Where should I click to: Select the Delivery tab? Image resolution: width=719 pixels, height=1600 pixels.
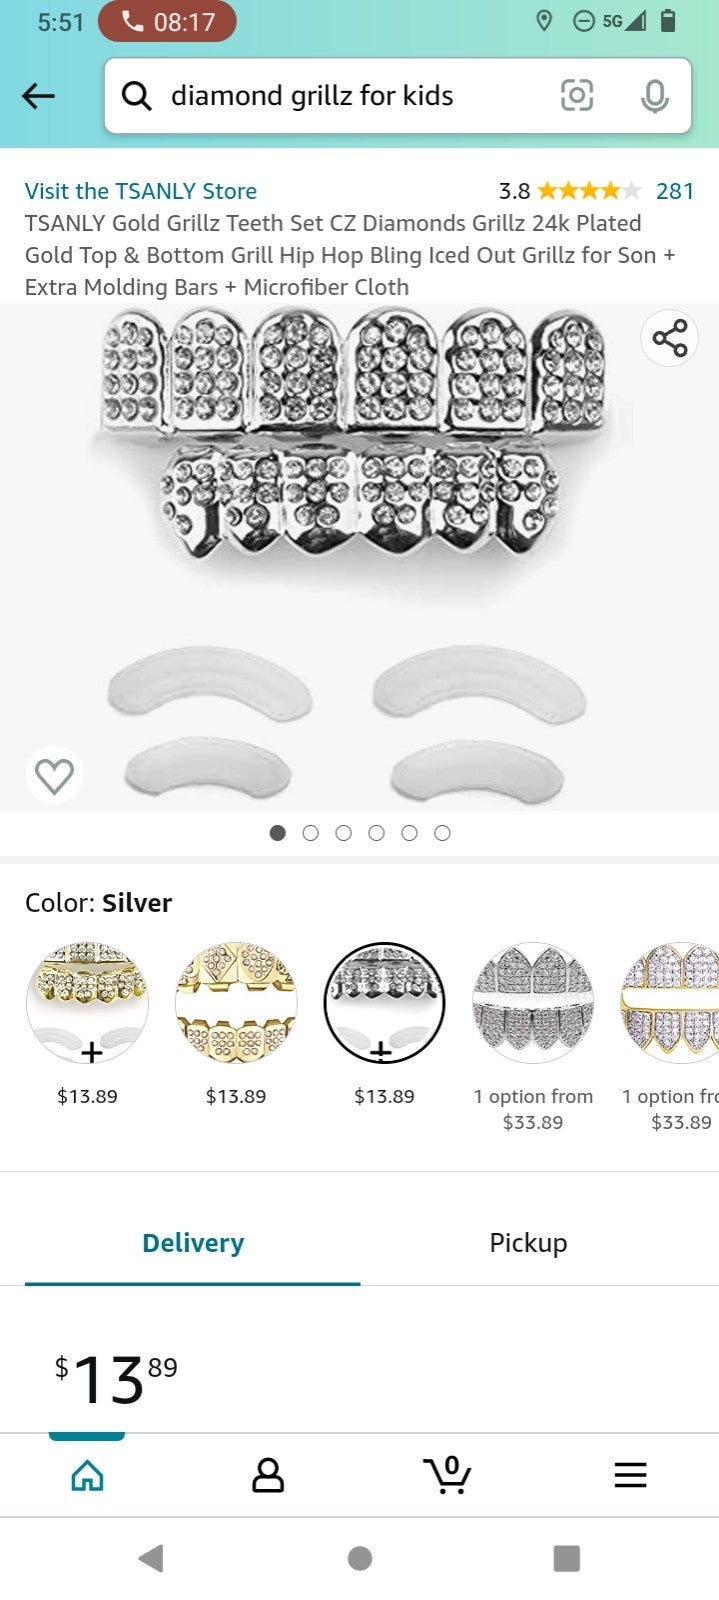[x=193, y=1243]
